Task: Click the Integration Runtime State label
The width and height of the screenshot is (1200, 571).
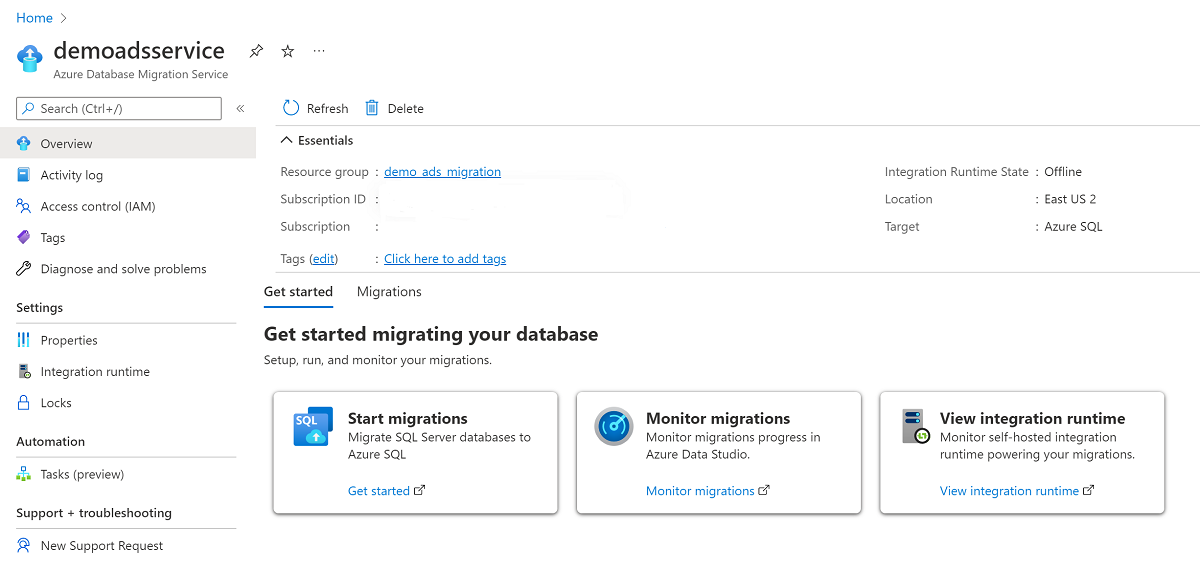Action: [957, 172]
